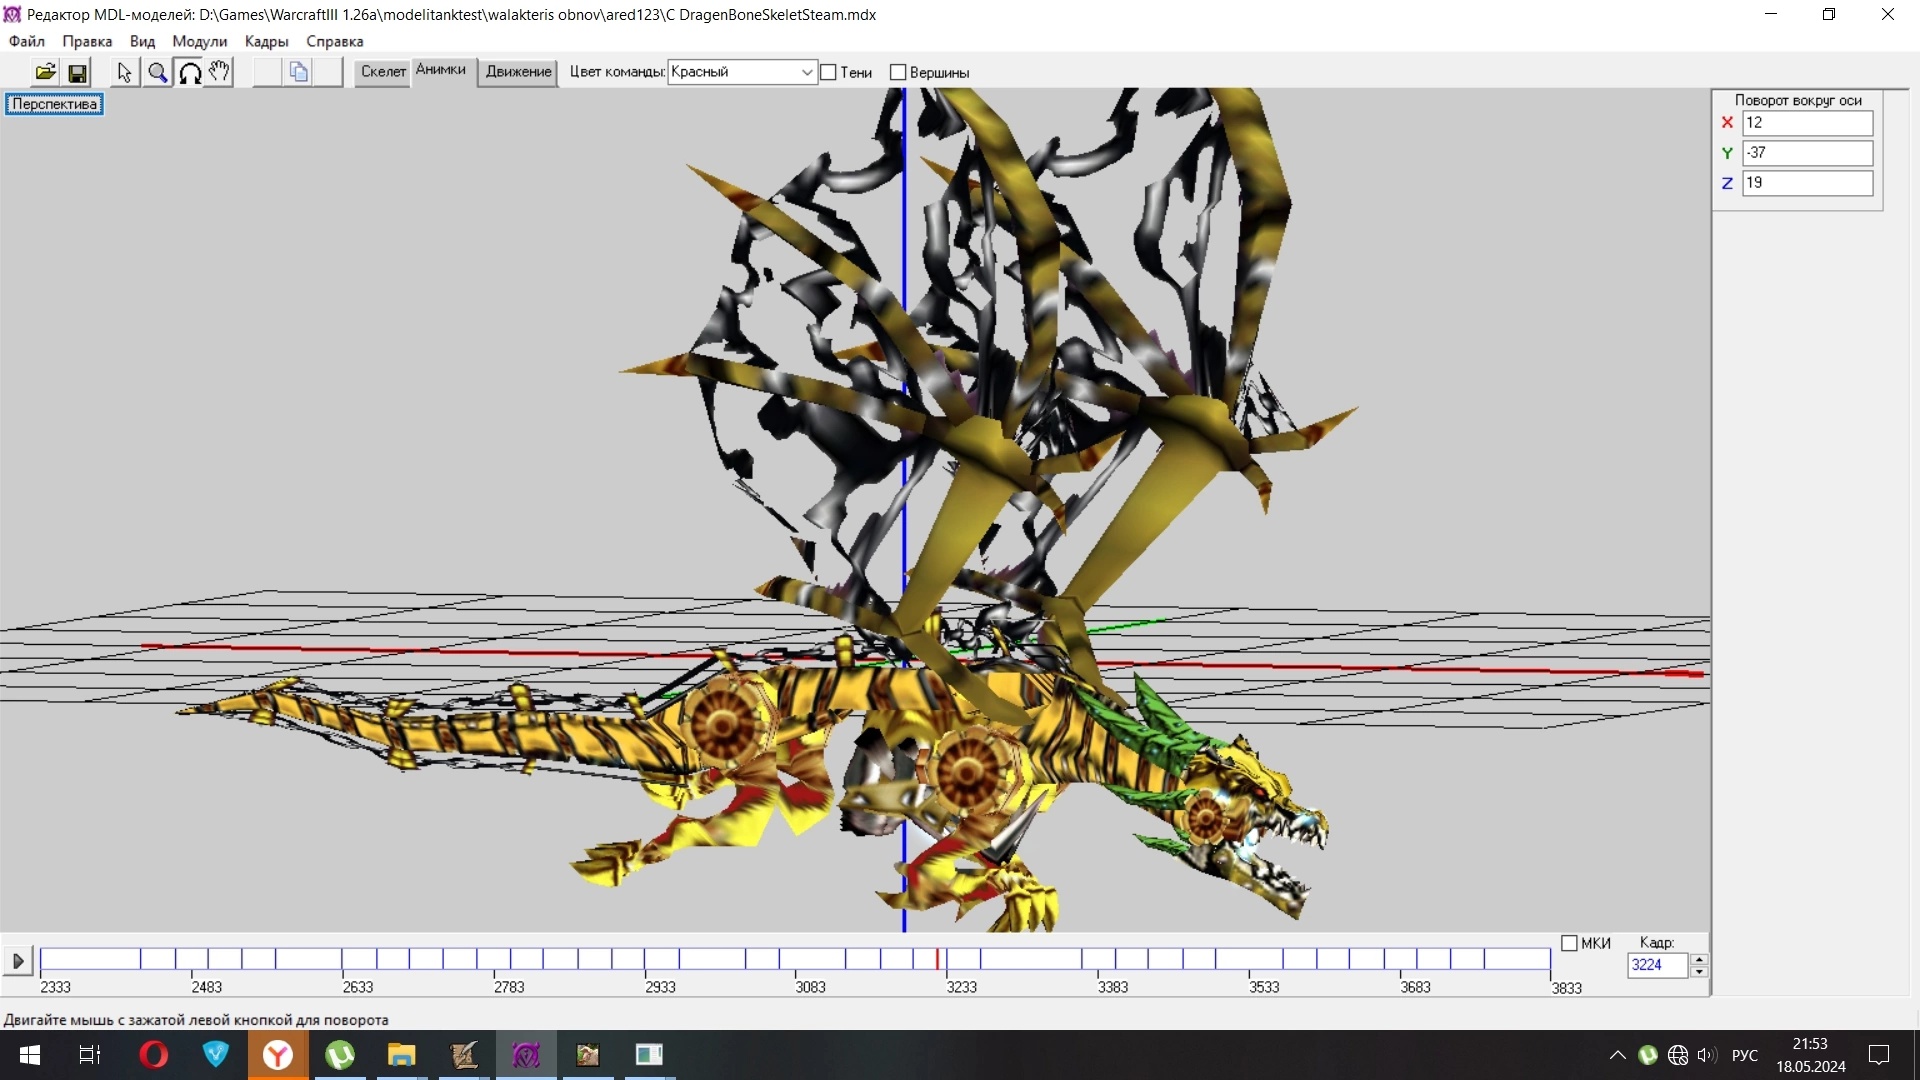Switch to the Скелет tab

tap(383, 71)
